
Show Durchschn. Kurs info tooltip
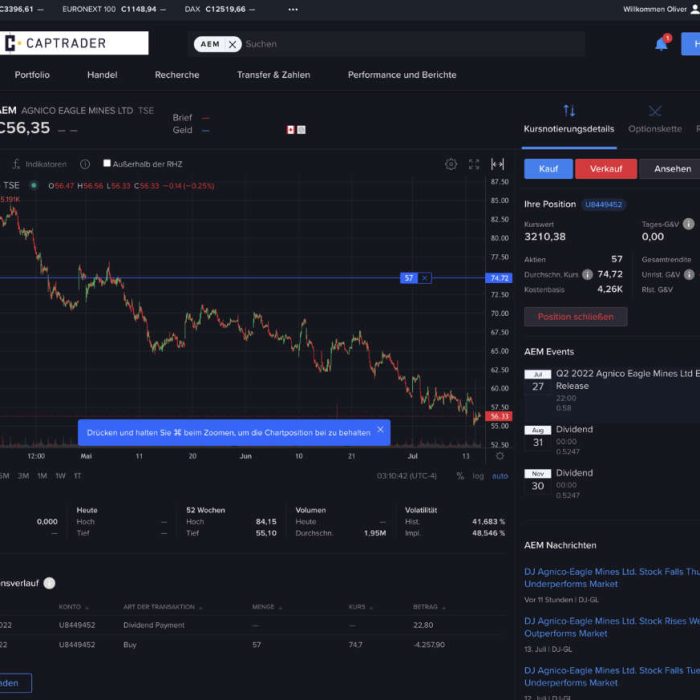[588, 275]
